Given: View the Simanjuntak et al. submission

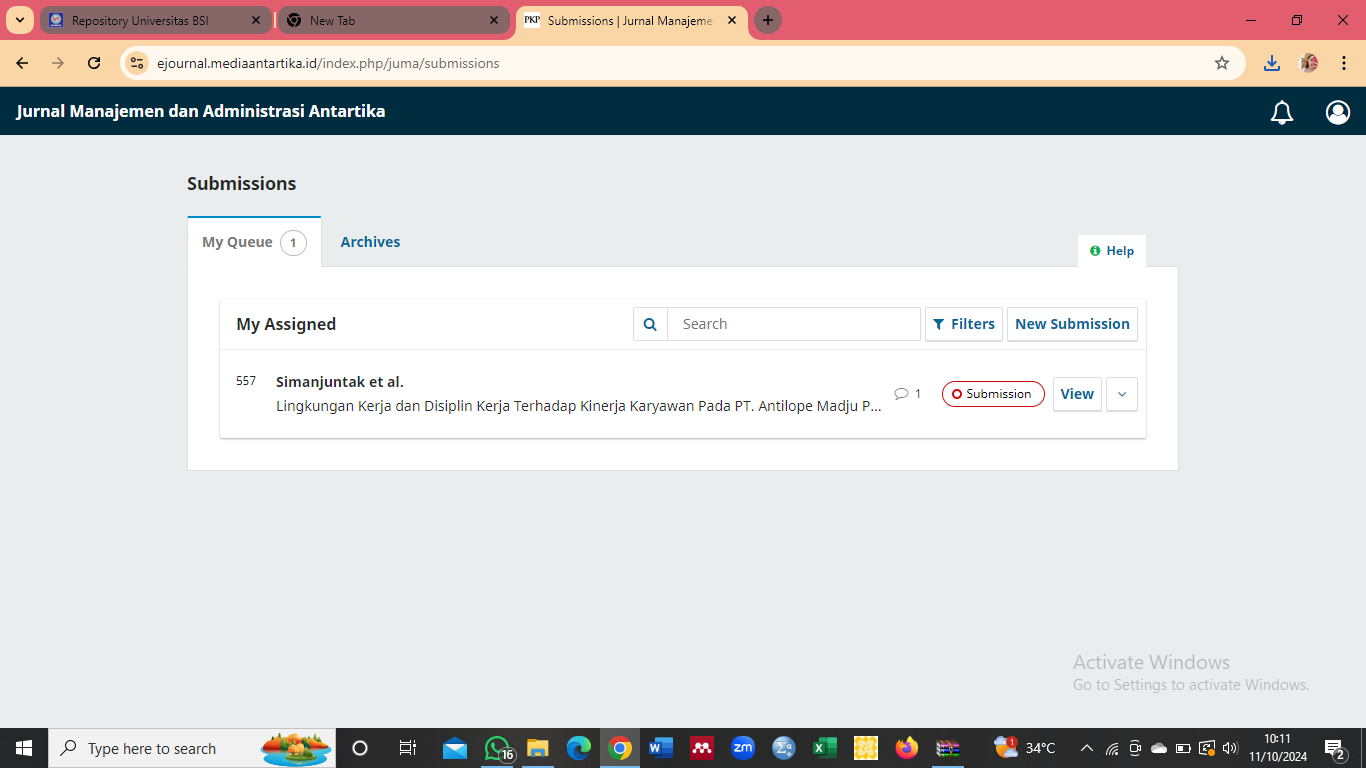Looking at the screenshot, I should click(x=1077, y=394).
